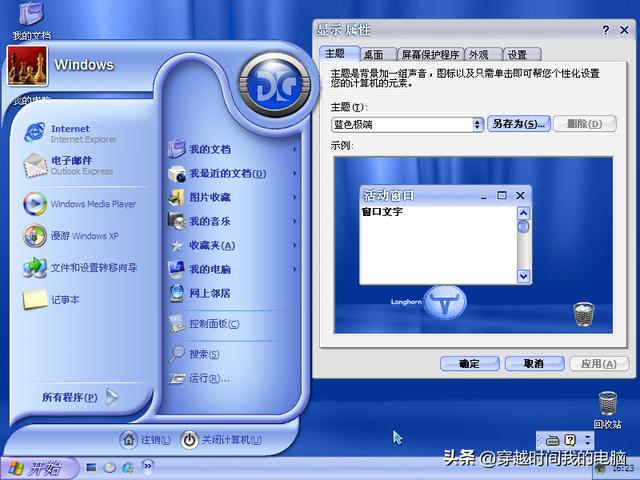
Task: Expand 图片收藏 submenu arrow
Action: coord(295,198)
